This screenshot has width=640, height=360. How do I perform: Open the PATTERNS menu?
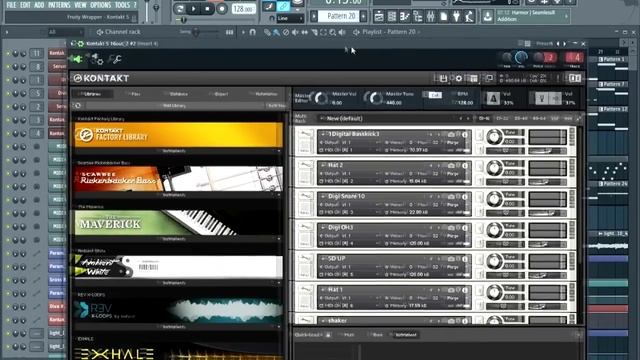tap(59, 5)
